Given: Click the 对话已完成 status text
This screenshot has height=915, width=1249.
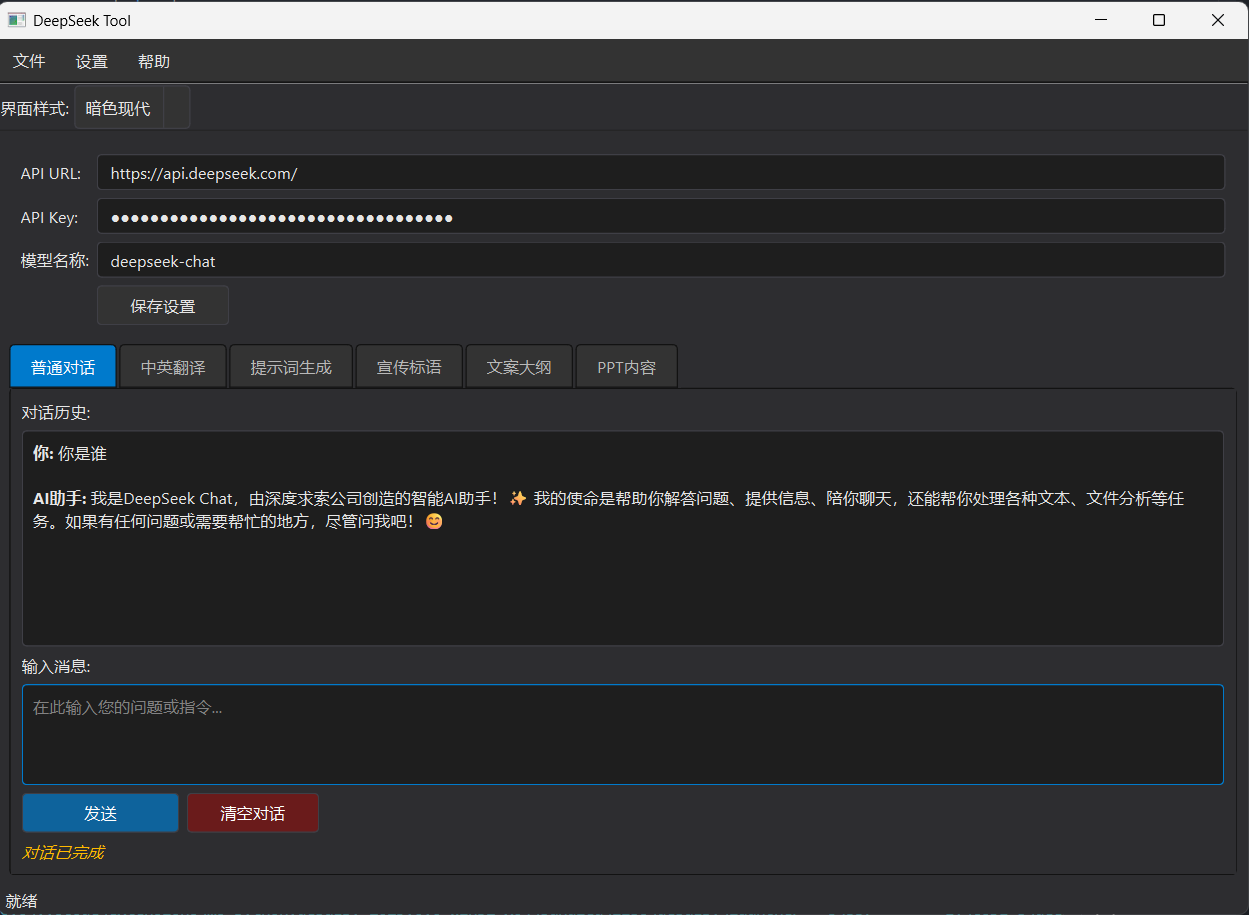Looking at the screenshot, I should [x=63, y=853].
